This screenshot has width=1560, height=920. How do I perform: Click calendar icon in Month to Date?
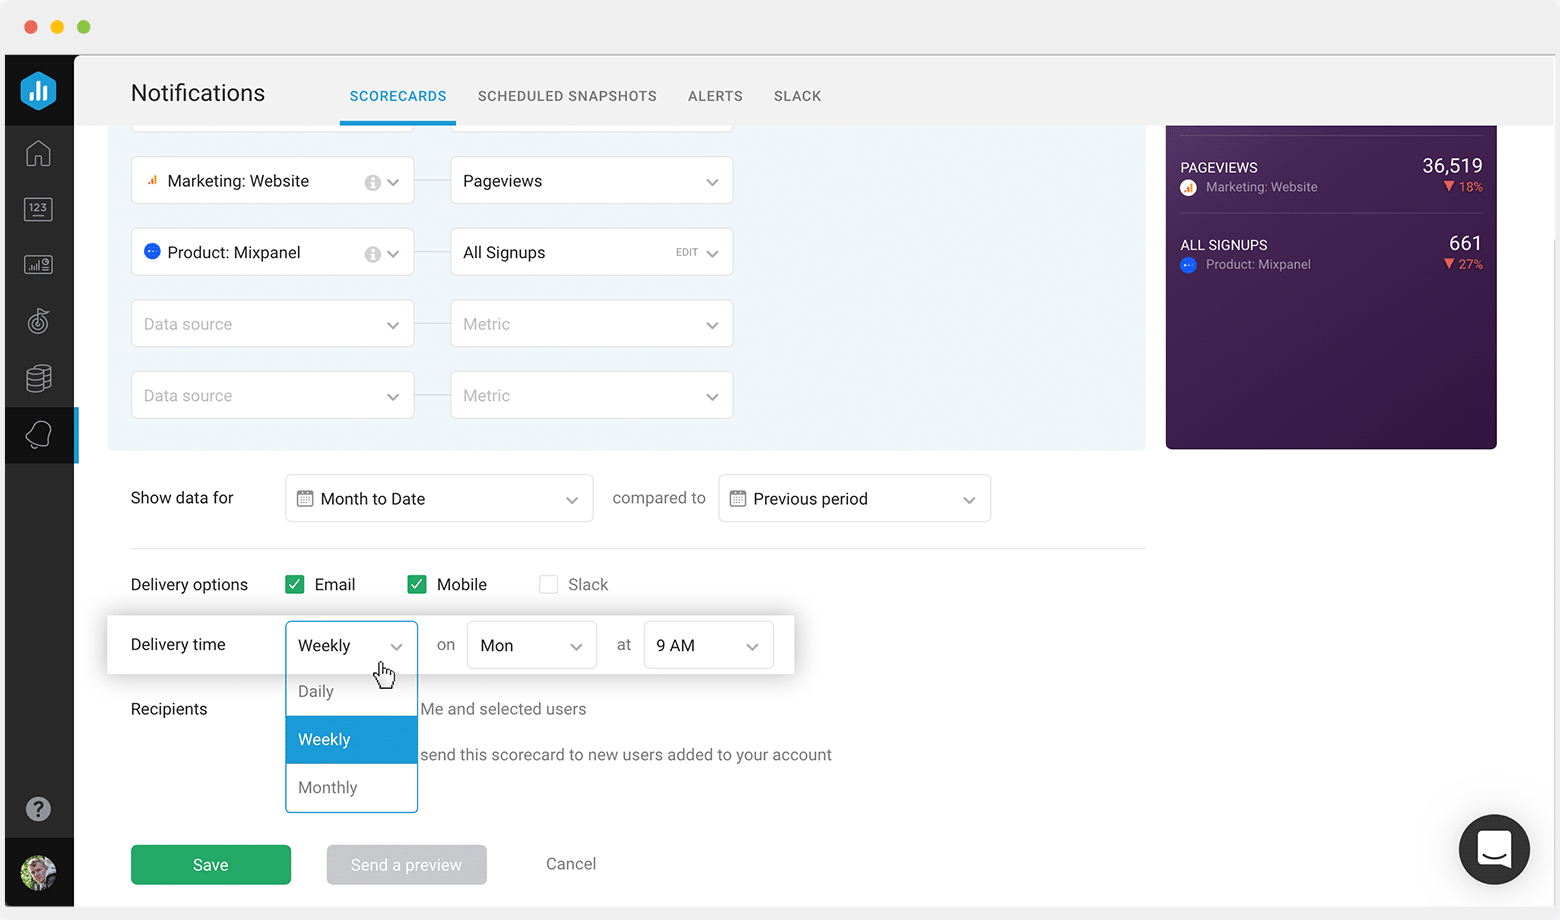point(305,498)
